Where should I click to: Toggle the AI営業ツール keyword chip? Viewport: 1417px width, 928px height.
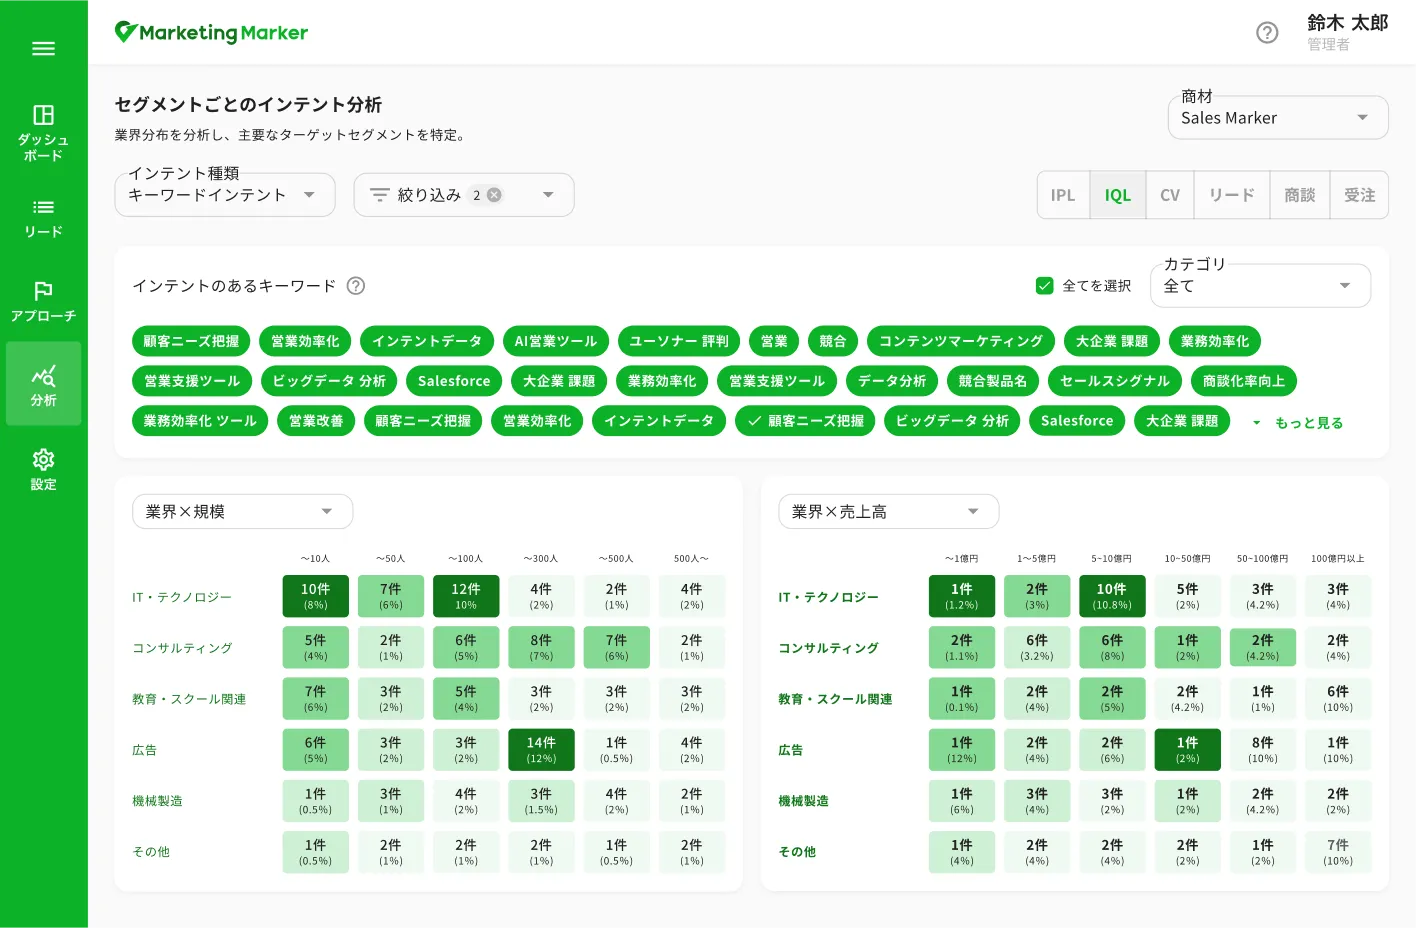click(x=555, y=341)
